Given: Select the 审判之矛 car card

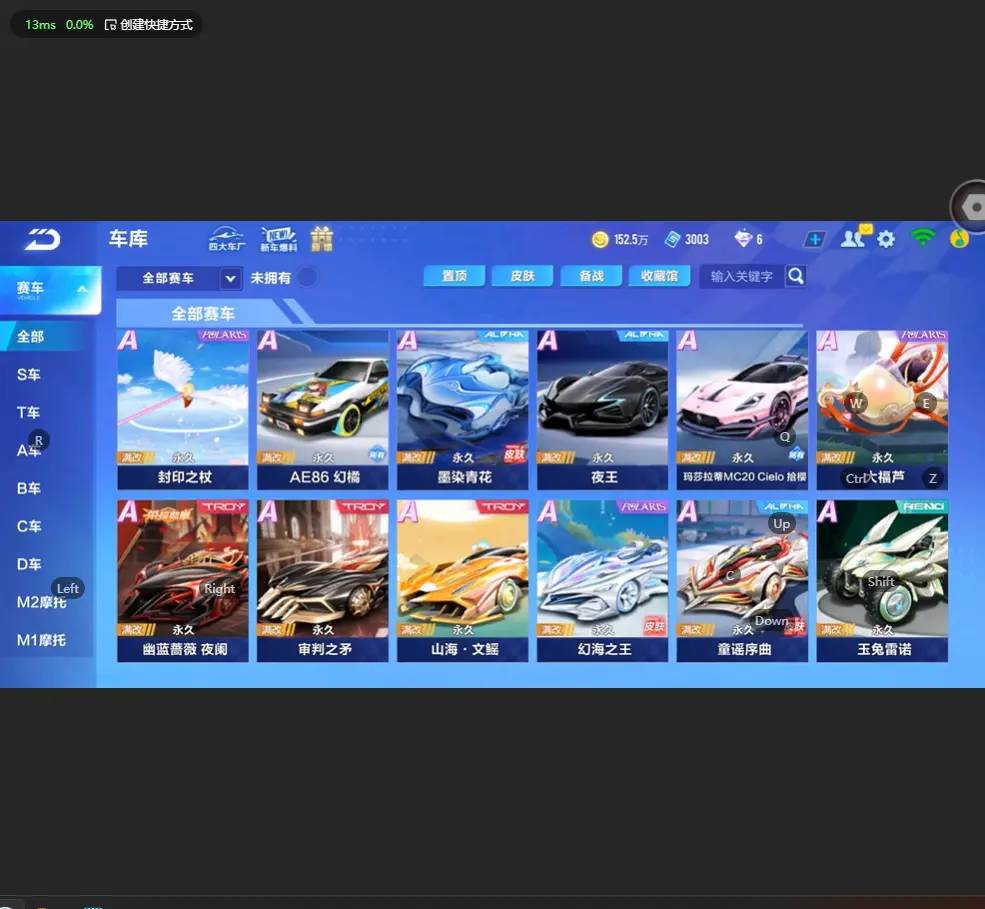Looking at the screenshot, I should pyautogui.click(x=323, y=581).
